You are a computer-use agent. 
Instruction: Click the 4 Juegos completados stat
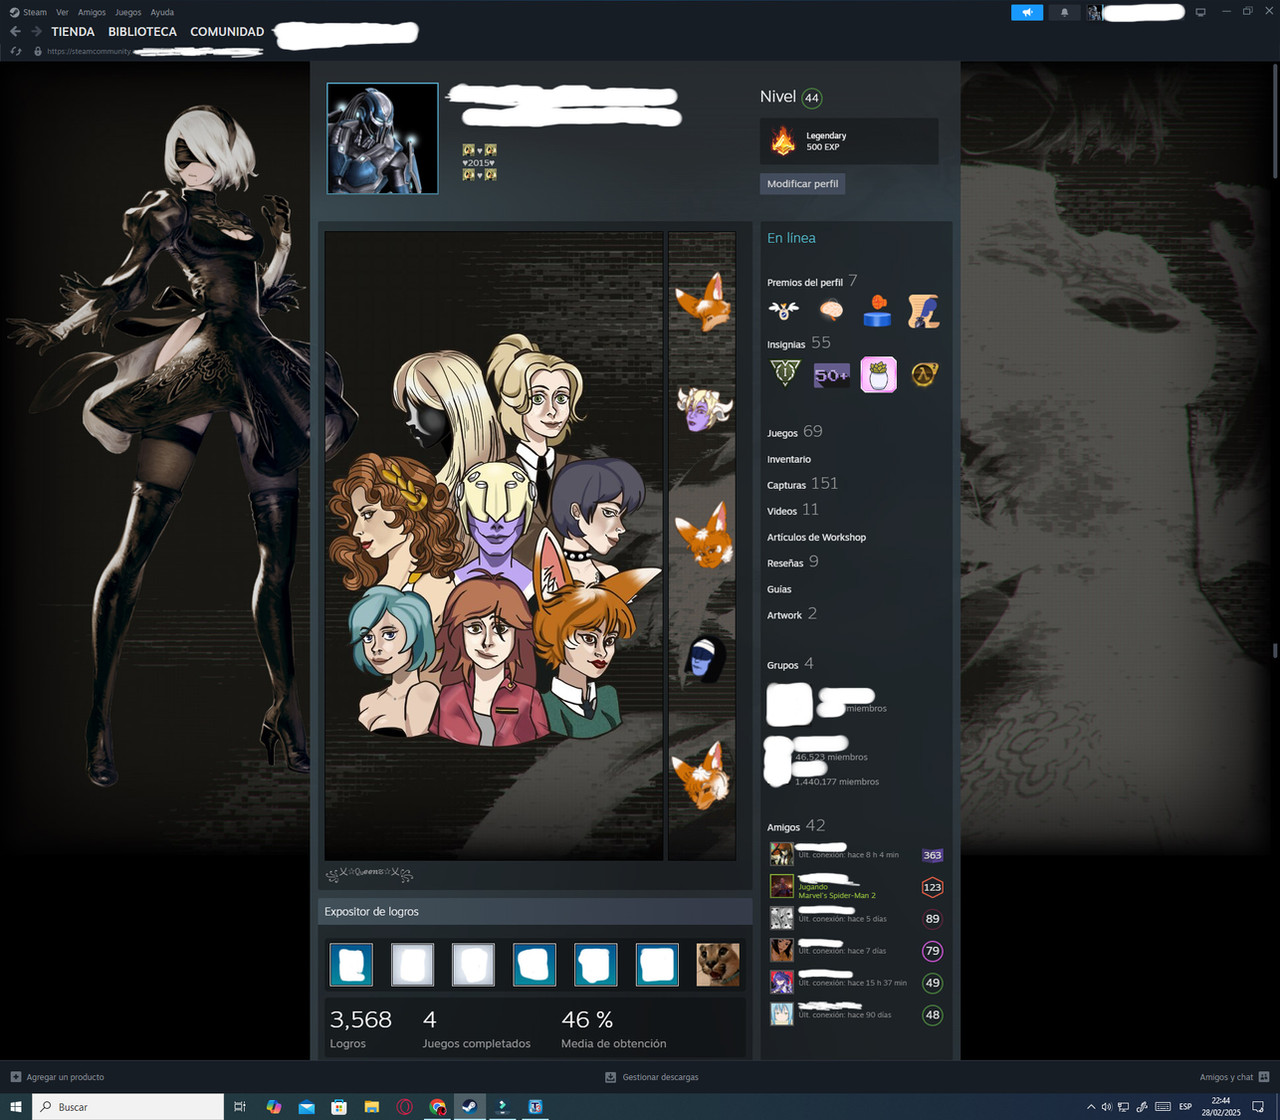click(476, 1028)
